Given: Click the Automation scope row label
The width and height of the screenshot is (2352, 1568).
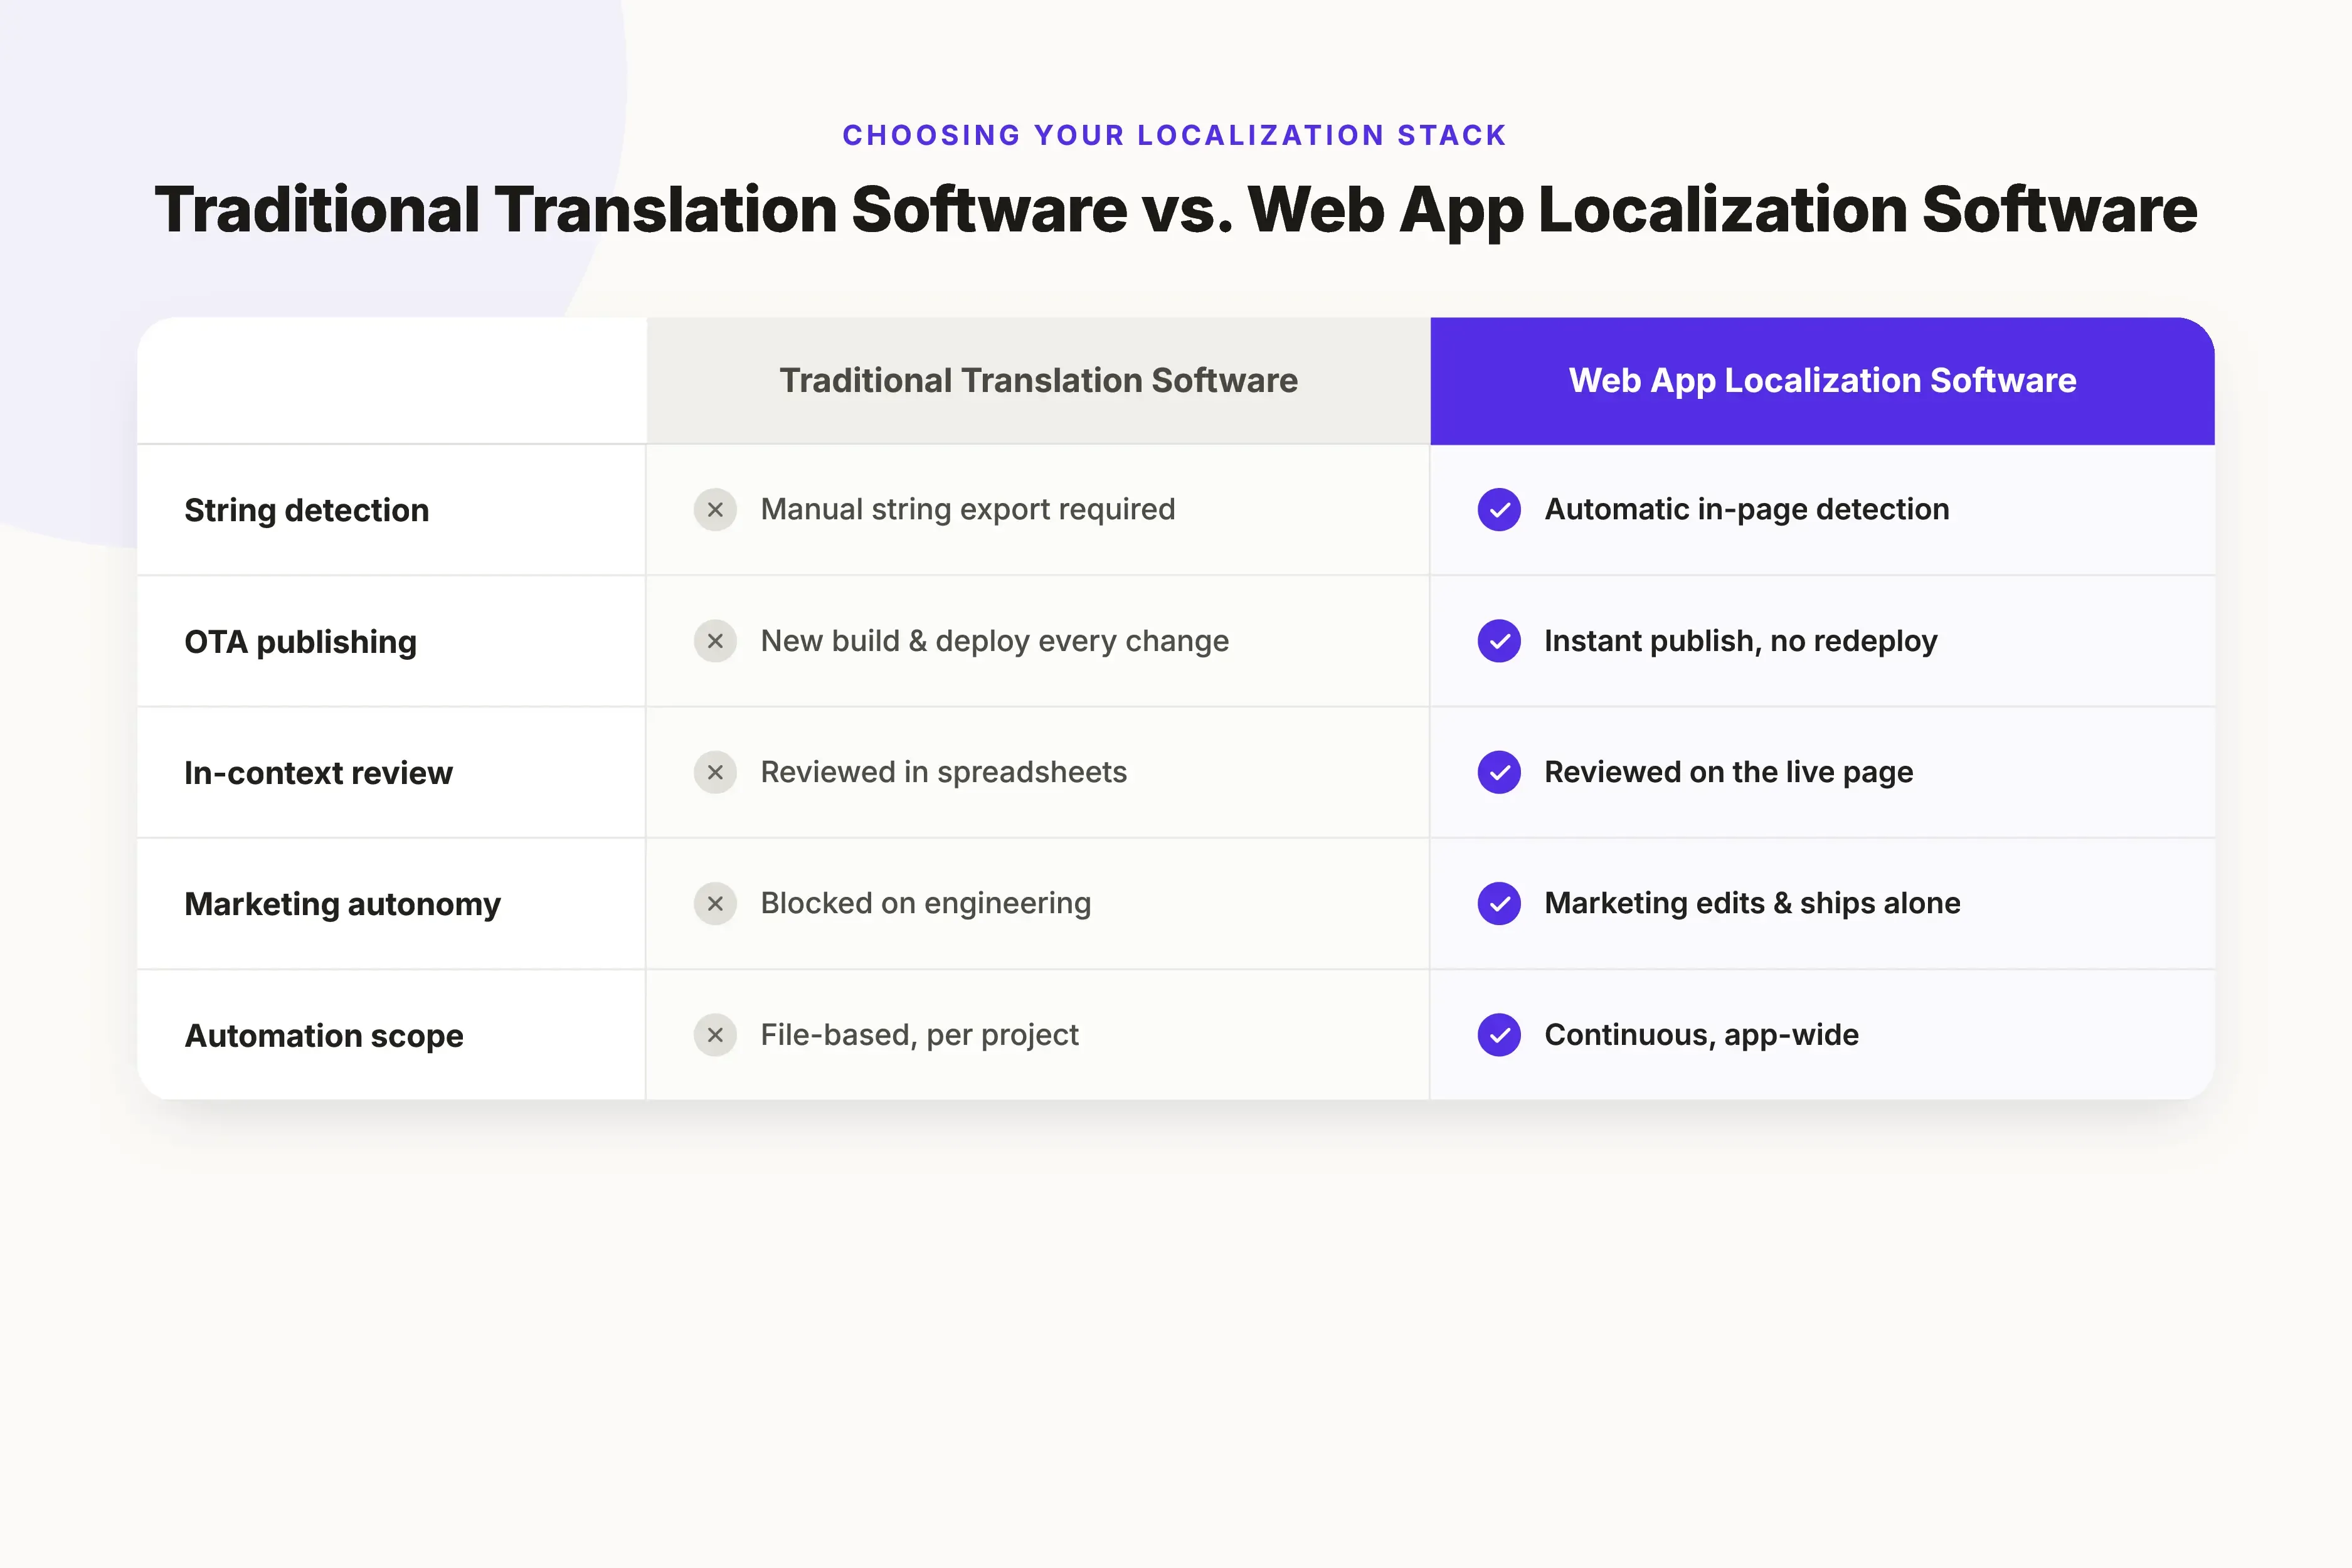Looking at the screenshot, I should click(x=324, y=1036).
